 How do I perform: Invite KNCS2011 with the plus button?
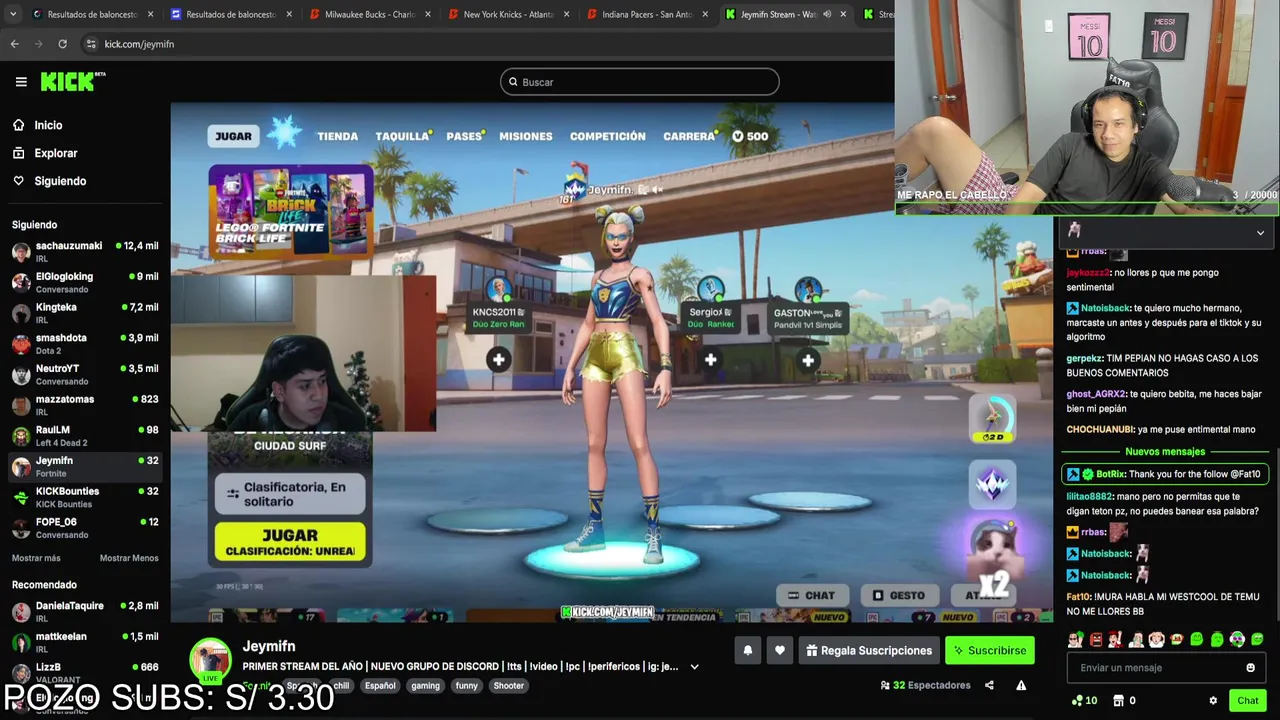[498, 360]
